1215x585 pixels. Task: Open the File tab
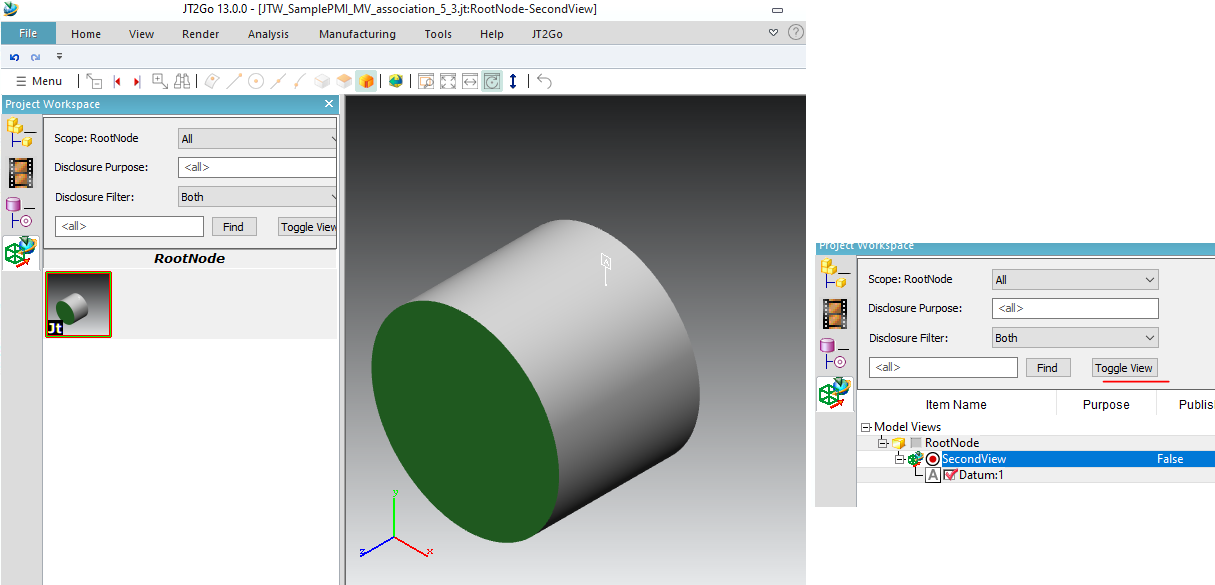[28, 33]
